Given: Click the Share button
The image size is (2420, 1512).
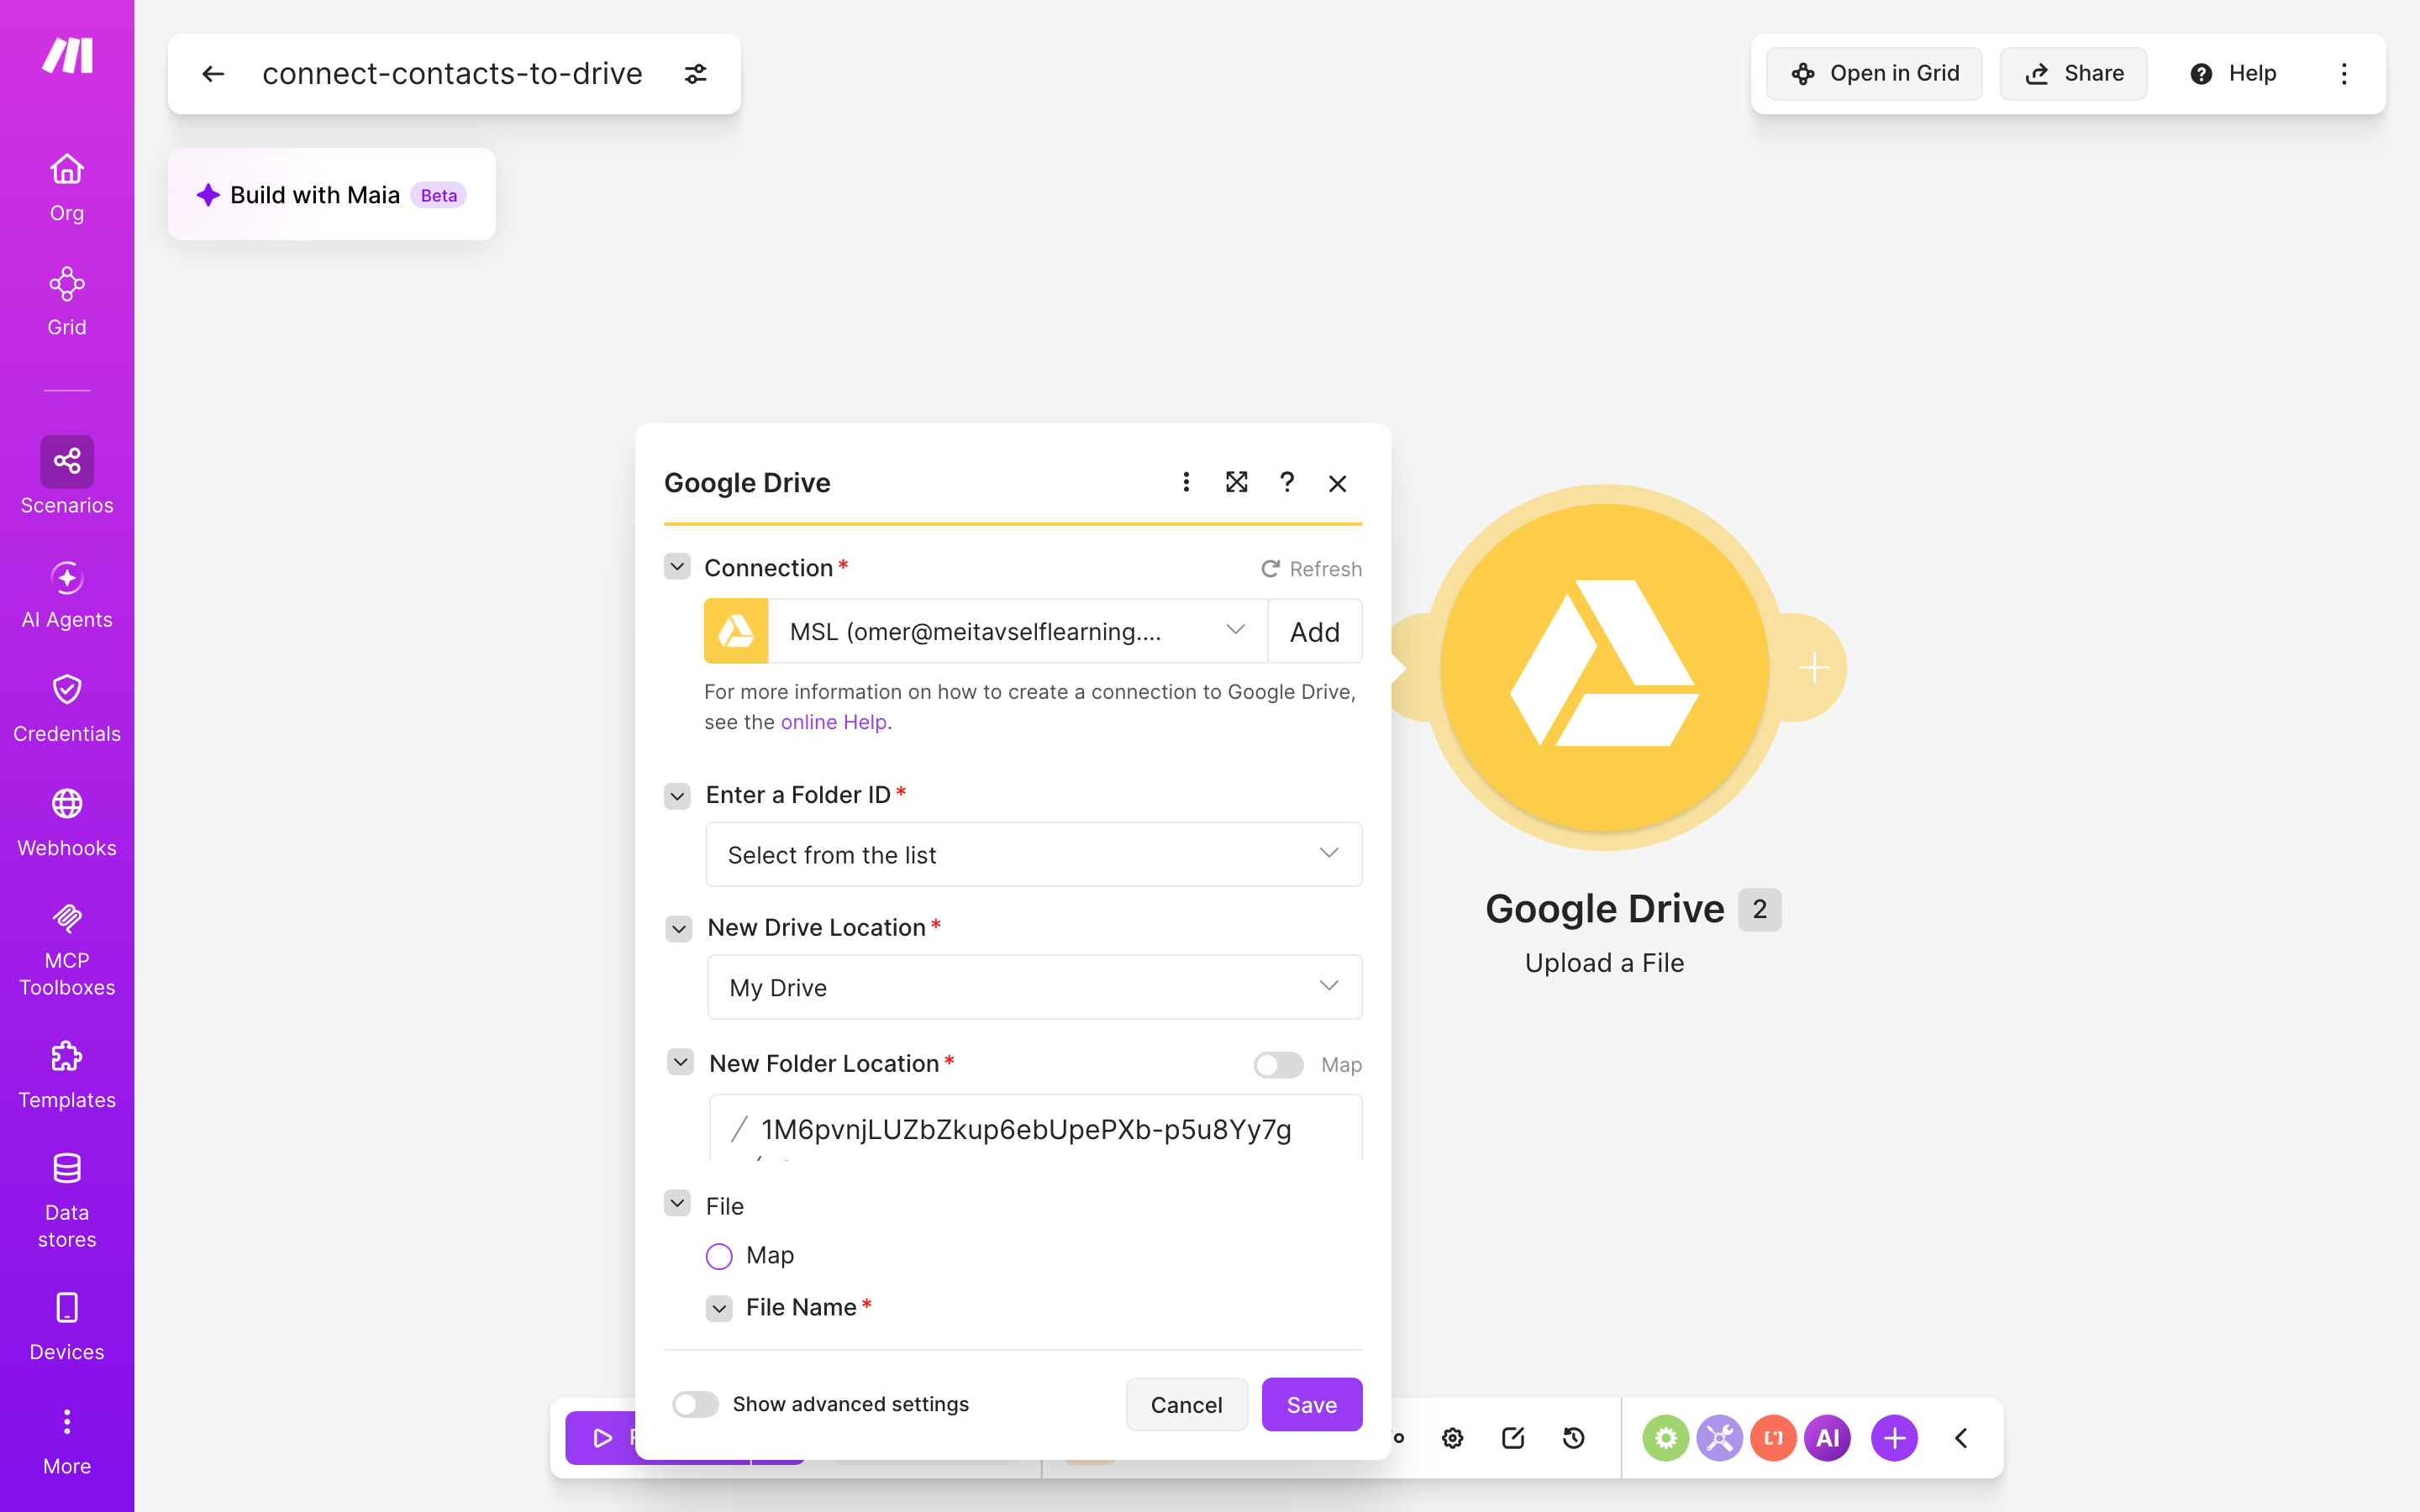Looking at the screenshot, I should [x=2073, y=74].
